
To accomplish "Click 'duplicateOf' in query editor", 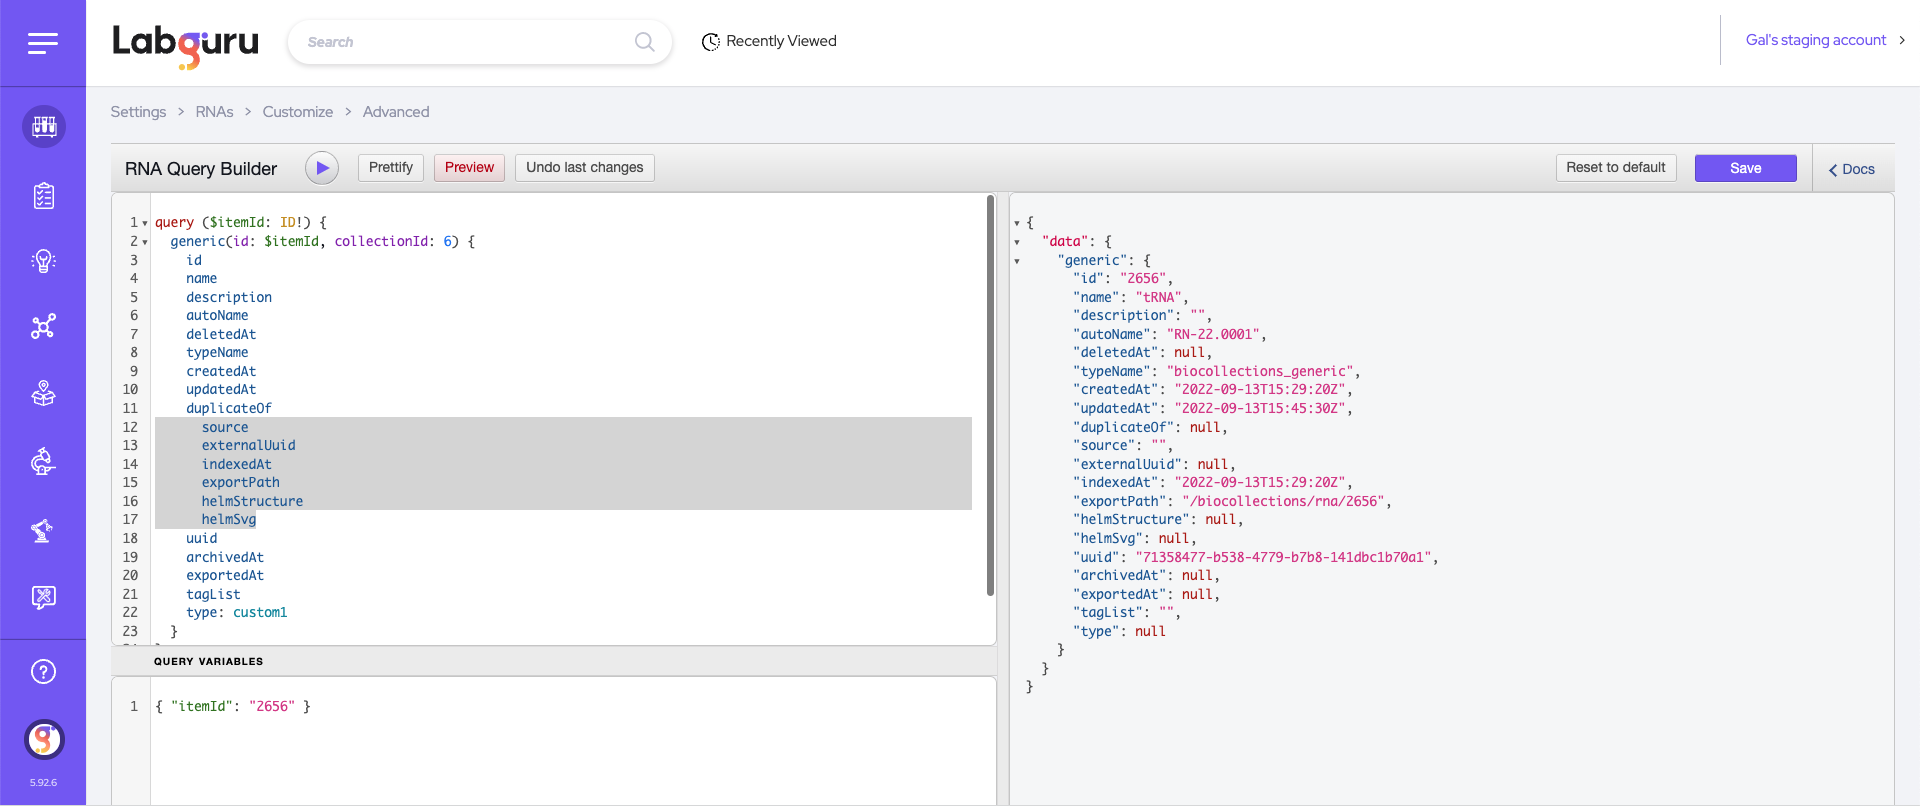I will point(229,409).
